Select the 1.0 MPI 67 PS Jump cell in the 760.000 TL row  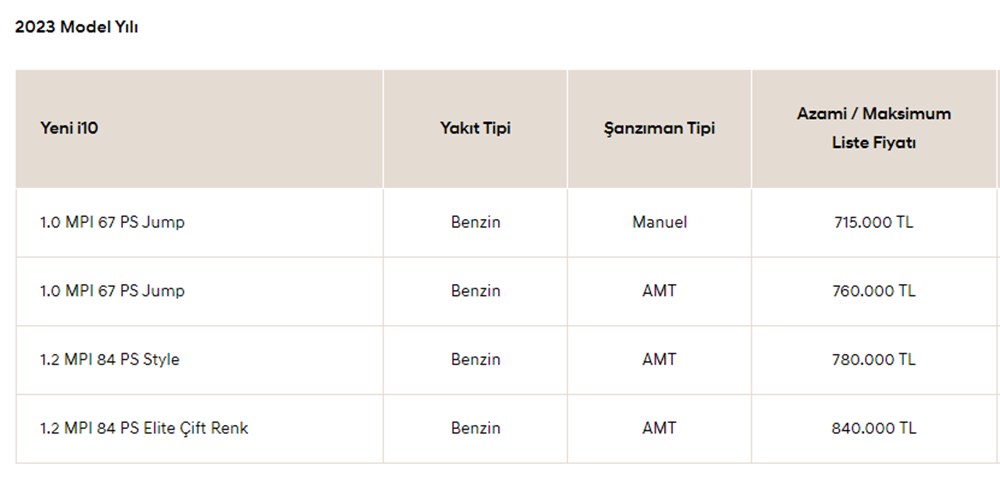click(x=112, y=291)
